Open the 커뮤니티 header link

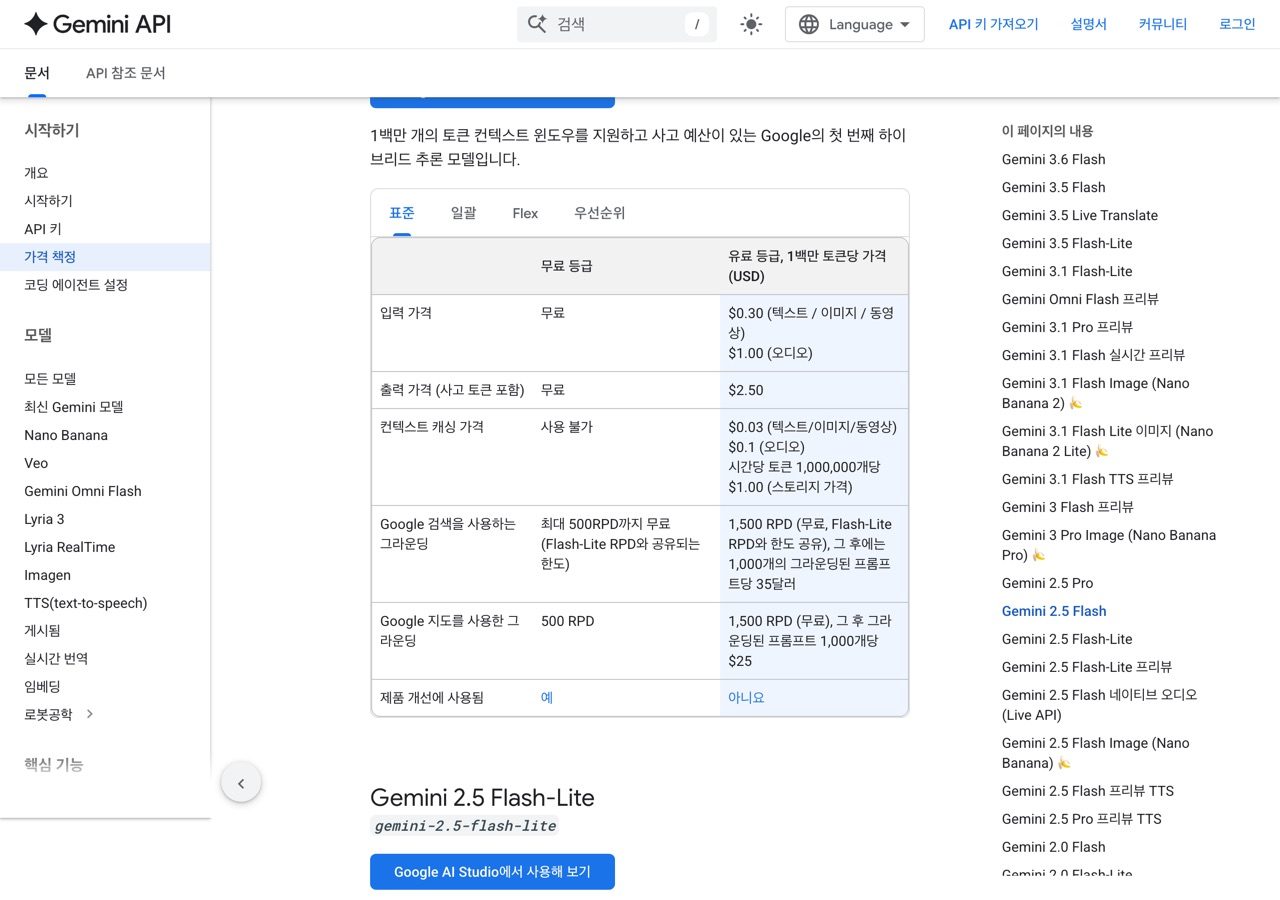tap(1163, 24)
